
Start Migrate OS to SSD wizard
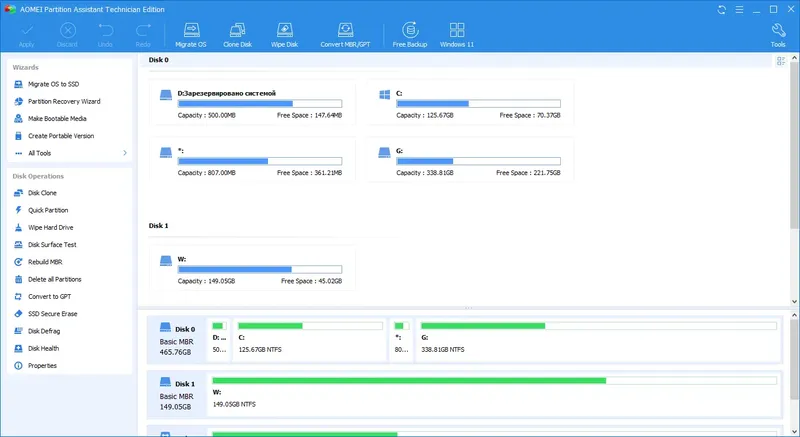coord(54,84)
